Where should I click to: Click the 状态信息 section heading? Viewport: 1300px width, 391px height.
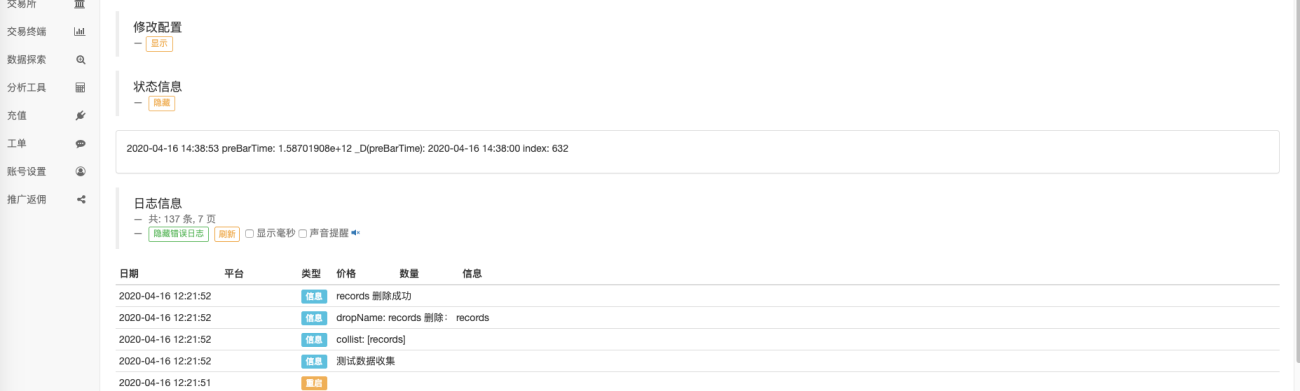pos(158,86)
